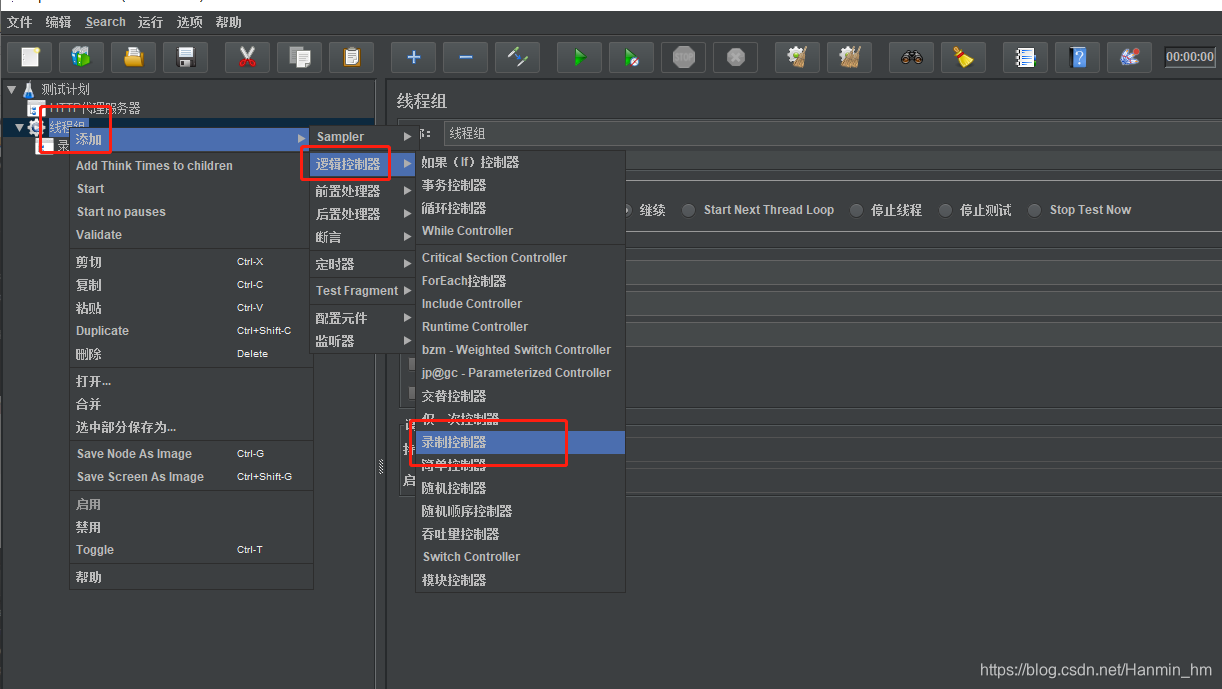Select the Stop Thread (停止线程) radio

[856, 210]
